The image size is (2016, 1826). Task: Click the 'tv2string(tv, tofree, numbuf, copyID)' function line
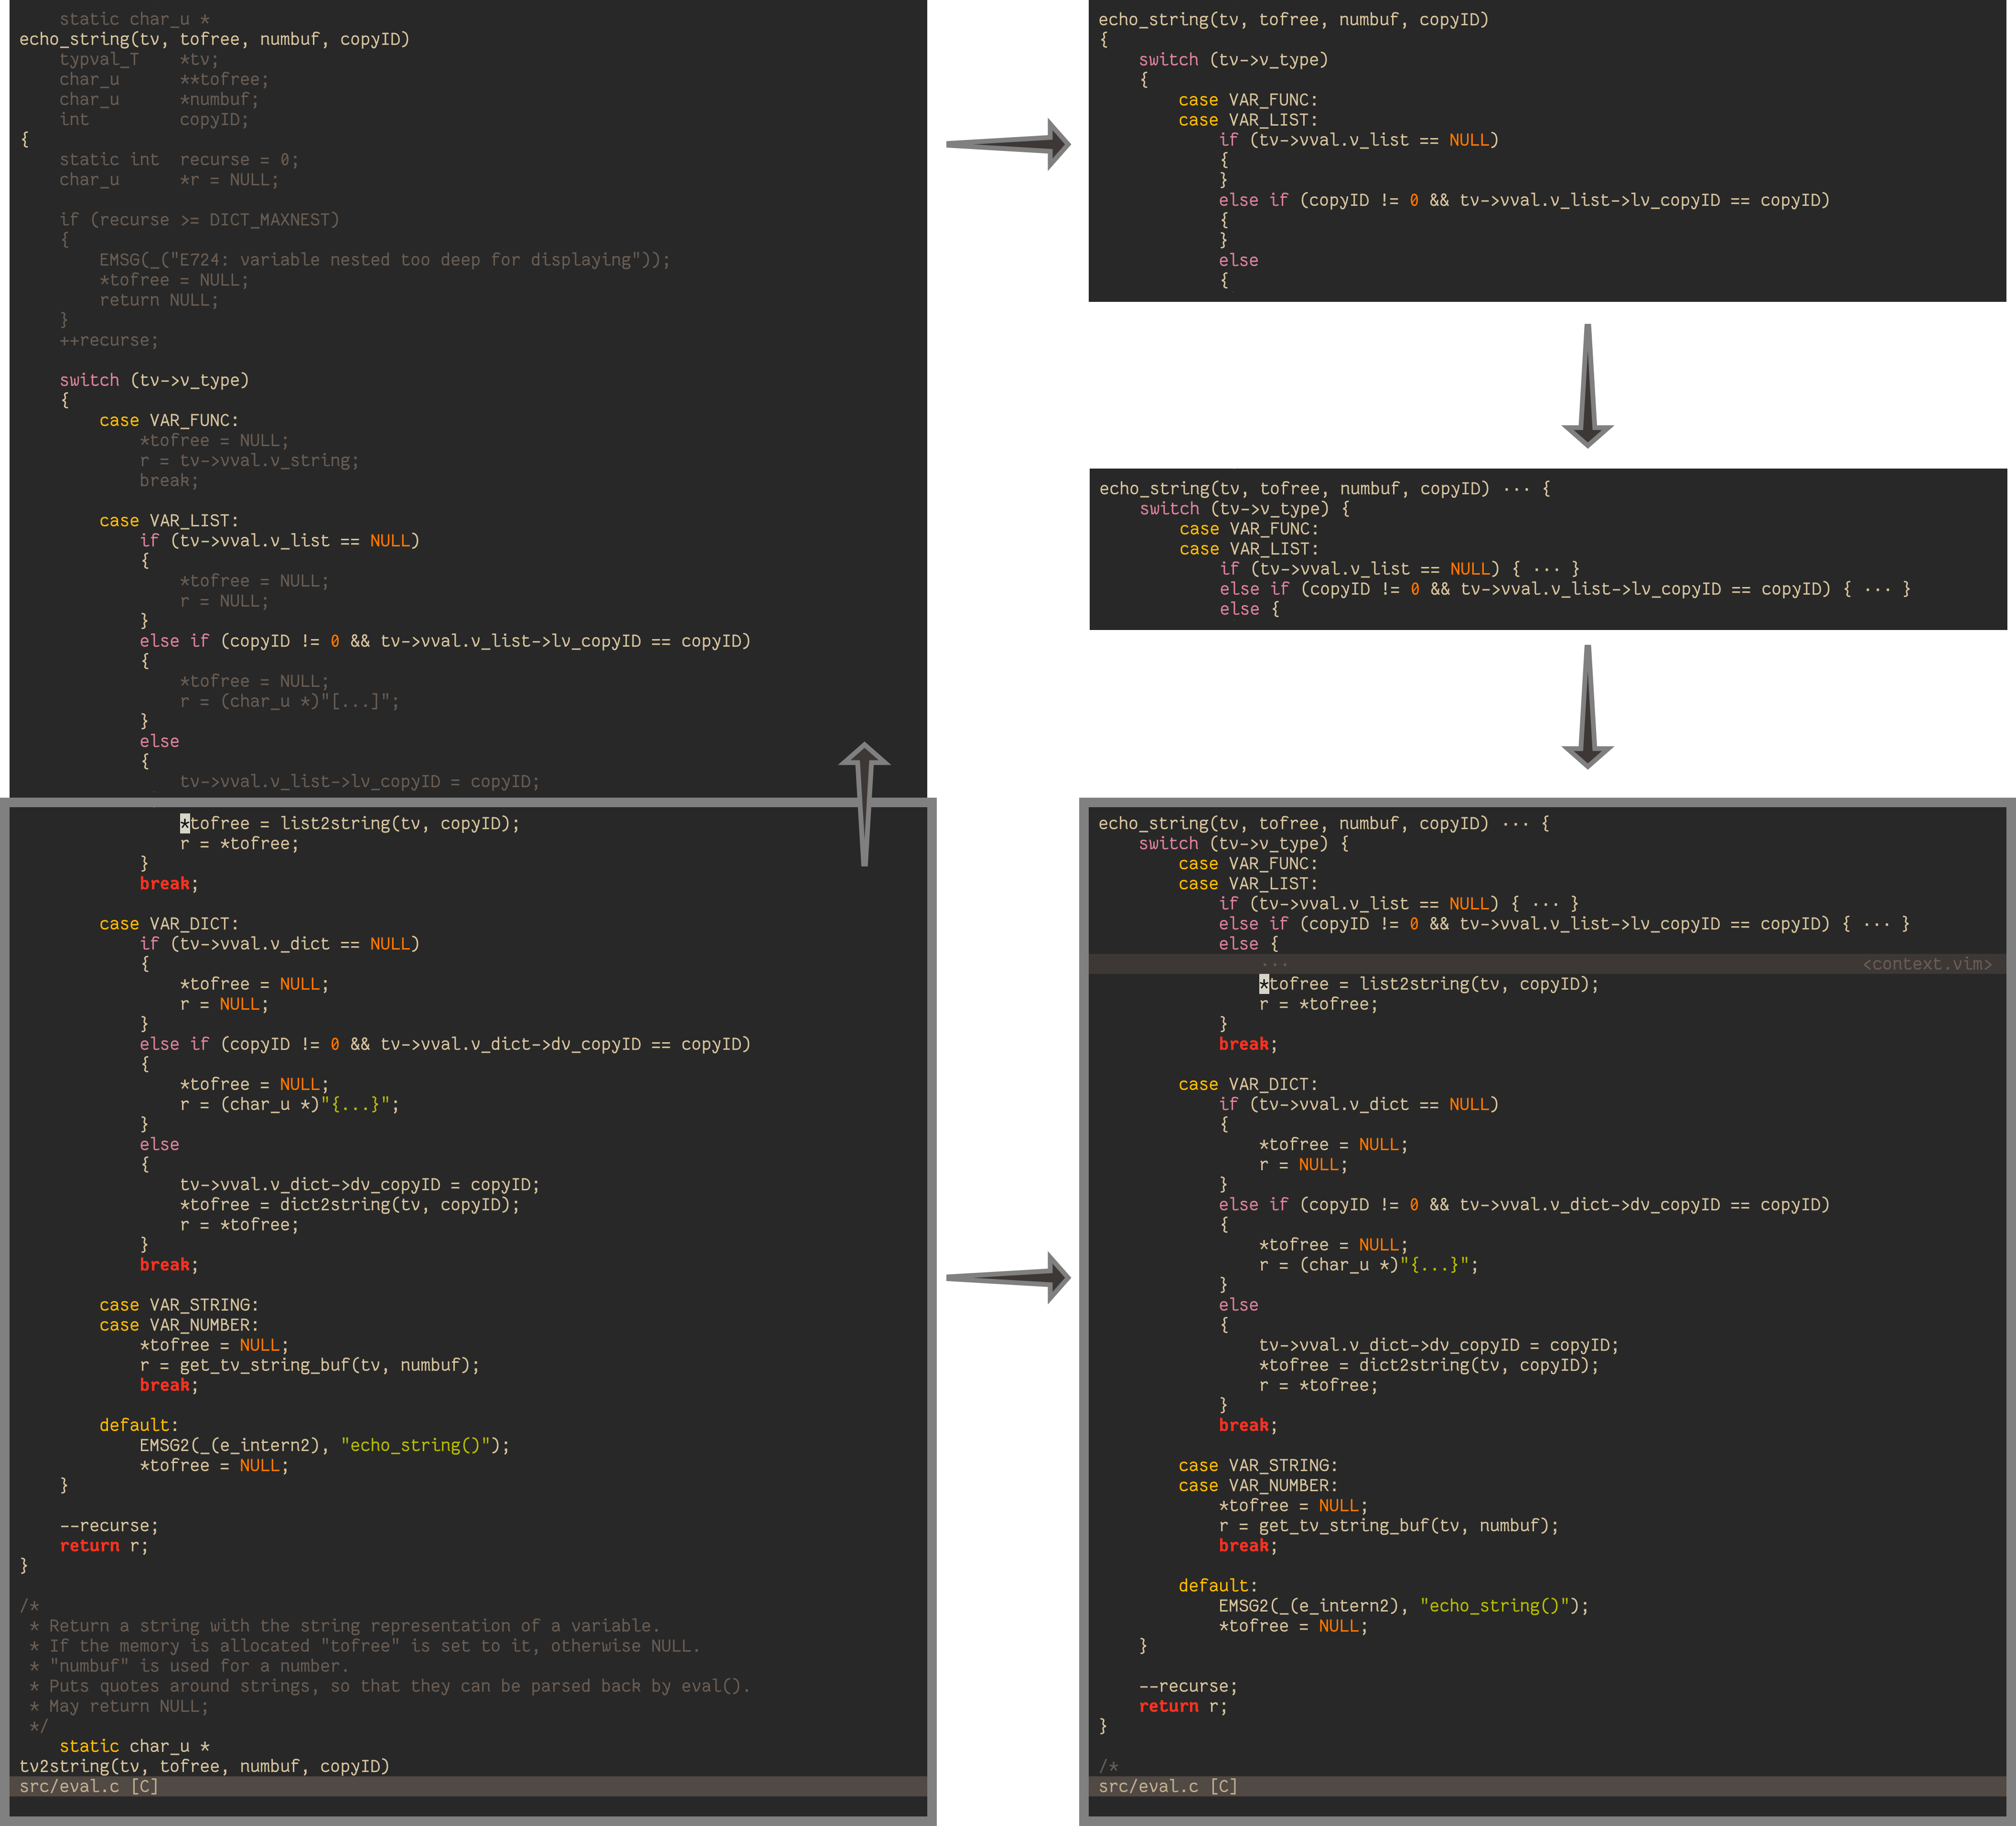click(204, 1766)
